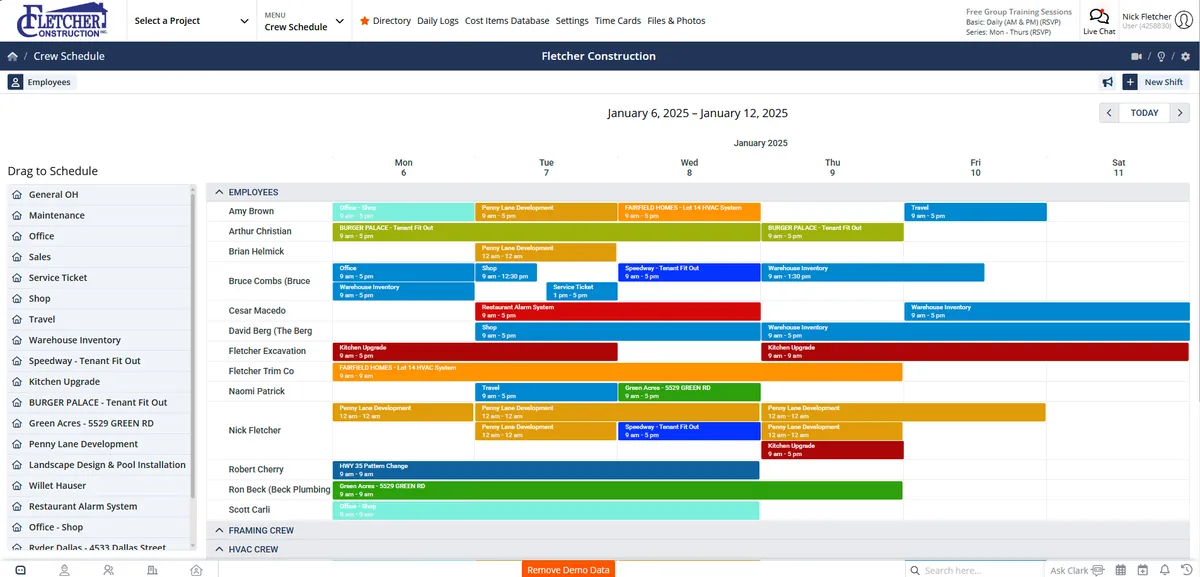Viewport: 1200px width, 577px height.
Task: Collapse the HVAC CREW group
Action: (x=220, y=549)
